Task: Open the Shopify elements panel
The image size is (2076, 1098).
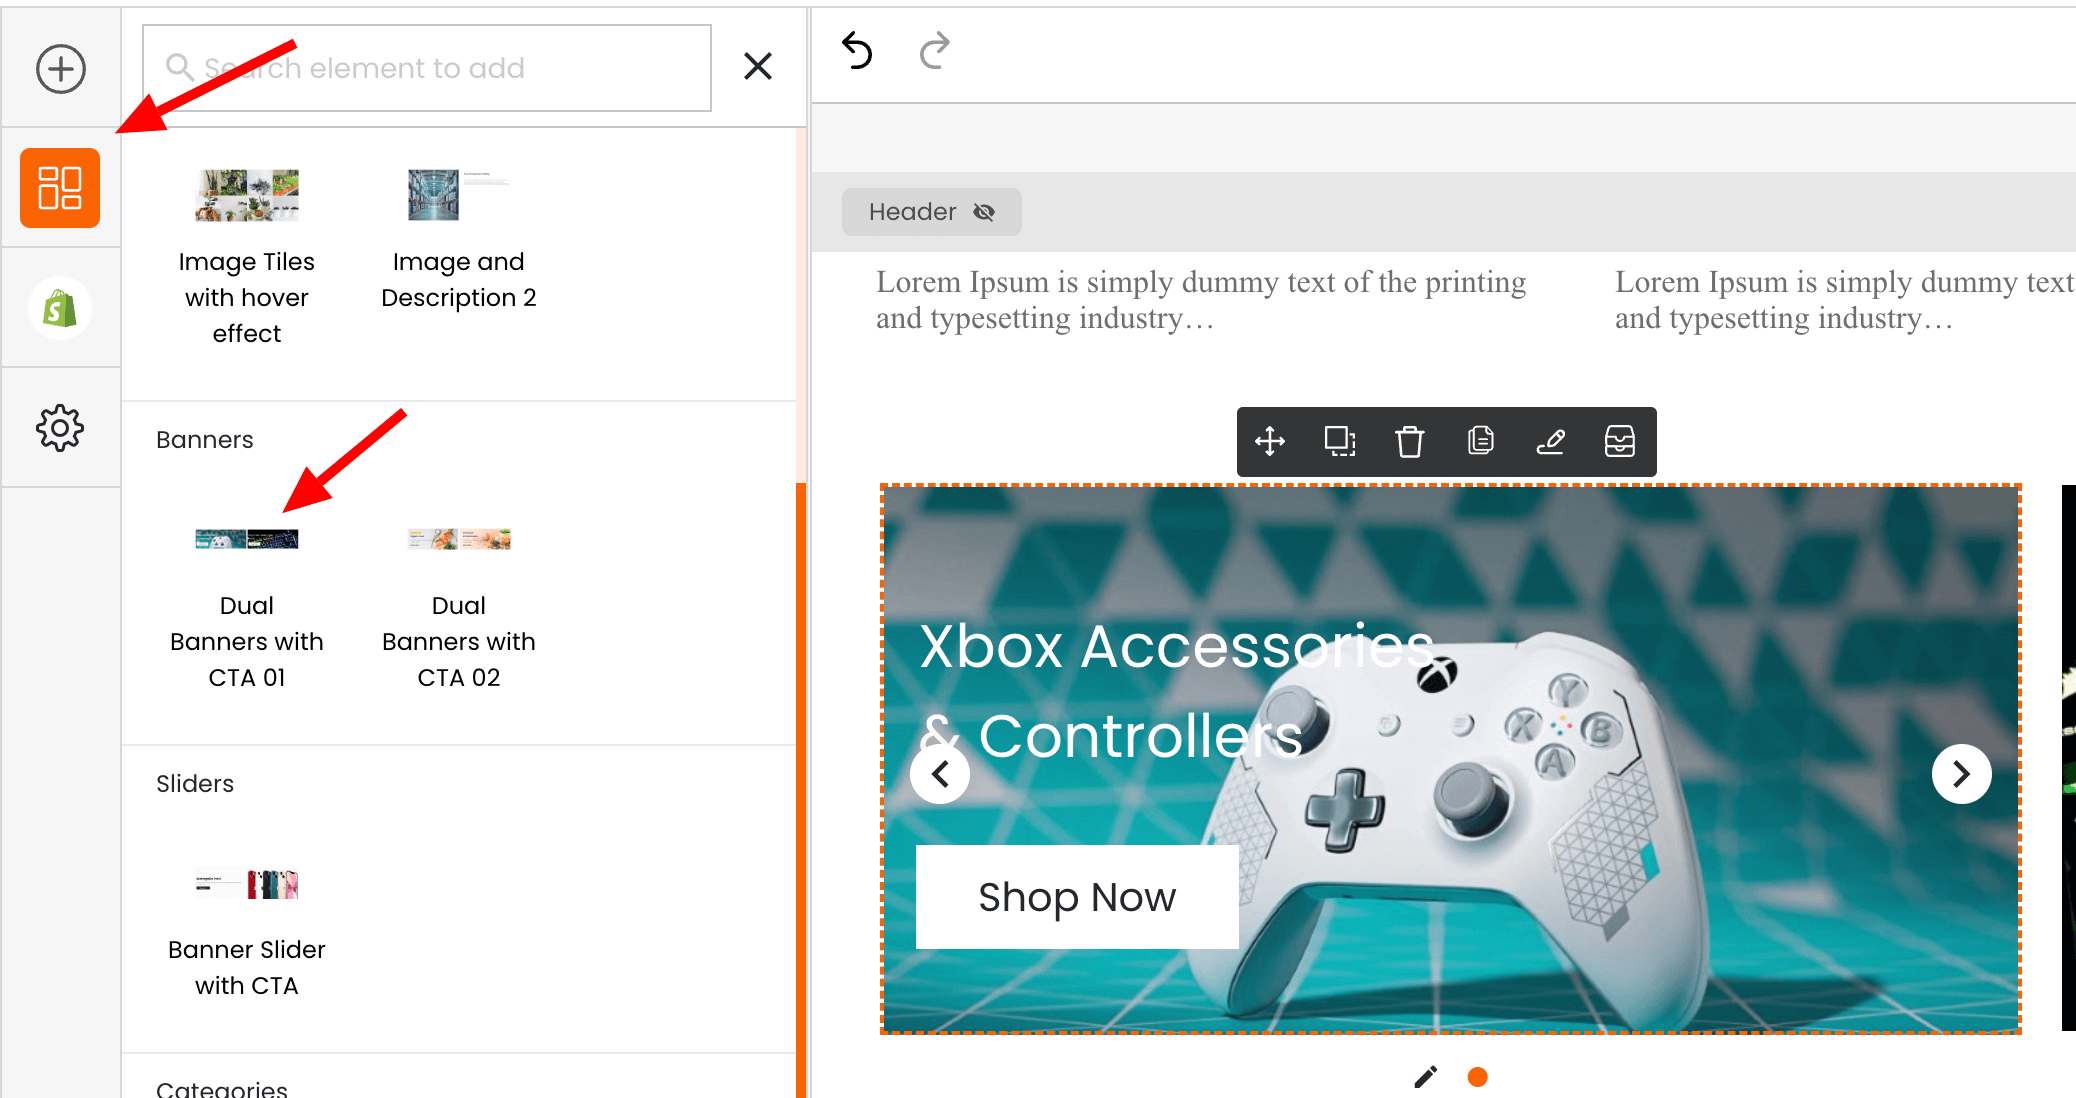Action: click(60, 308)
